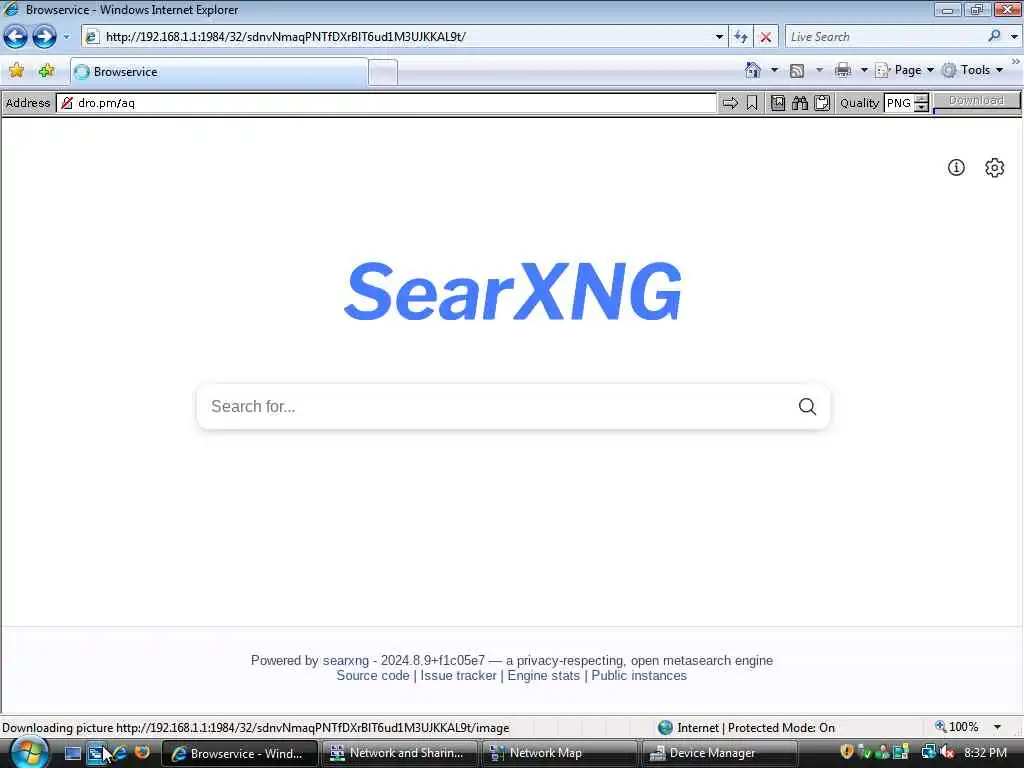Open the Source code link
This screenshot has height=768, width=1024.
click(373, 675)
